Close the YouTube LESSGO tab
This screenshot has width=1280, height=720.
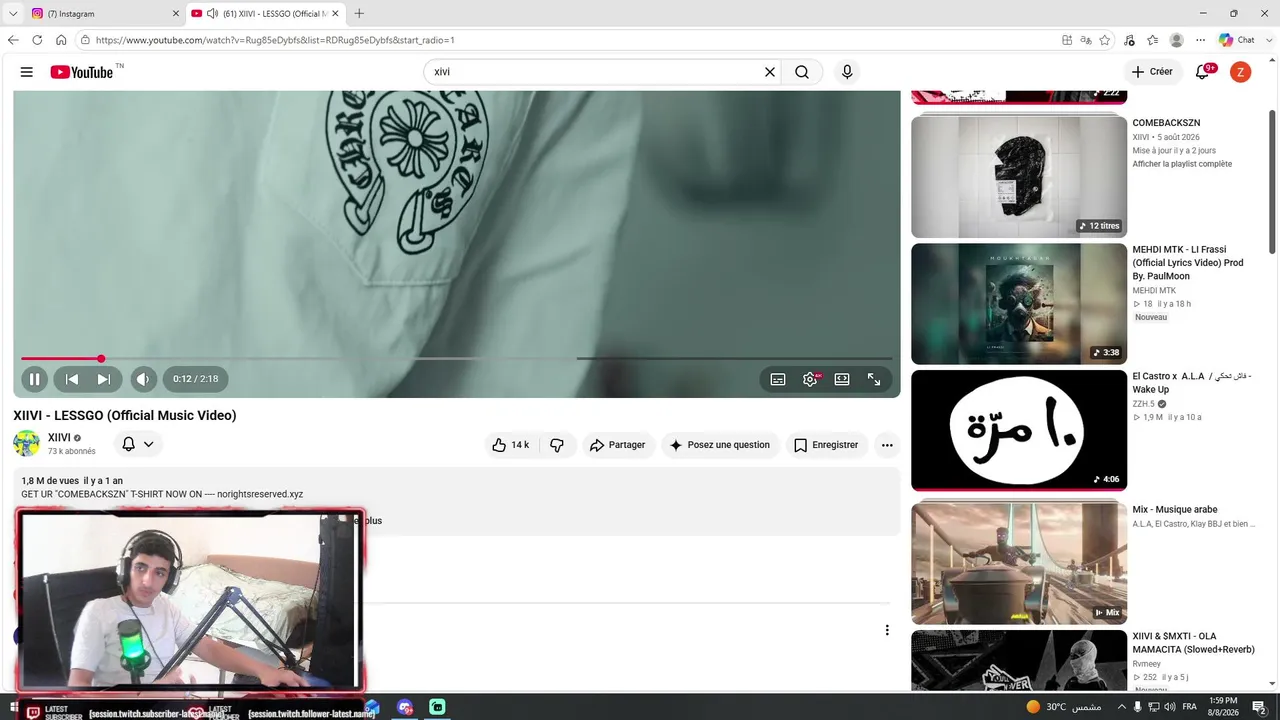tap(335, 14)
